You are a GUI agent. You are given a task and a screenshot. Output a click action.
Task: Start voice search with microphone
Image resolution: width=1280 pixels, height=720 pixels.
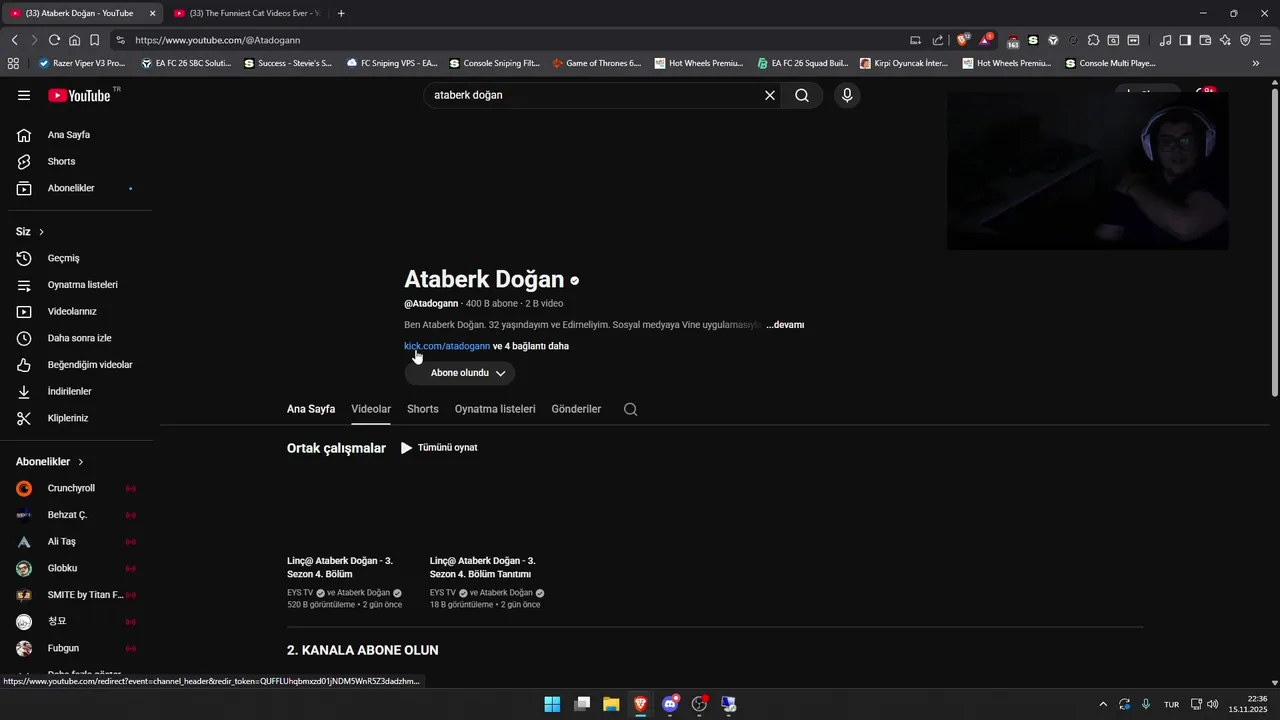pos(847,95)
